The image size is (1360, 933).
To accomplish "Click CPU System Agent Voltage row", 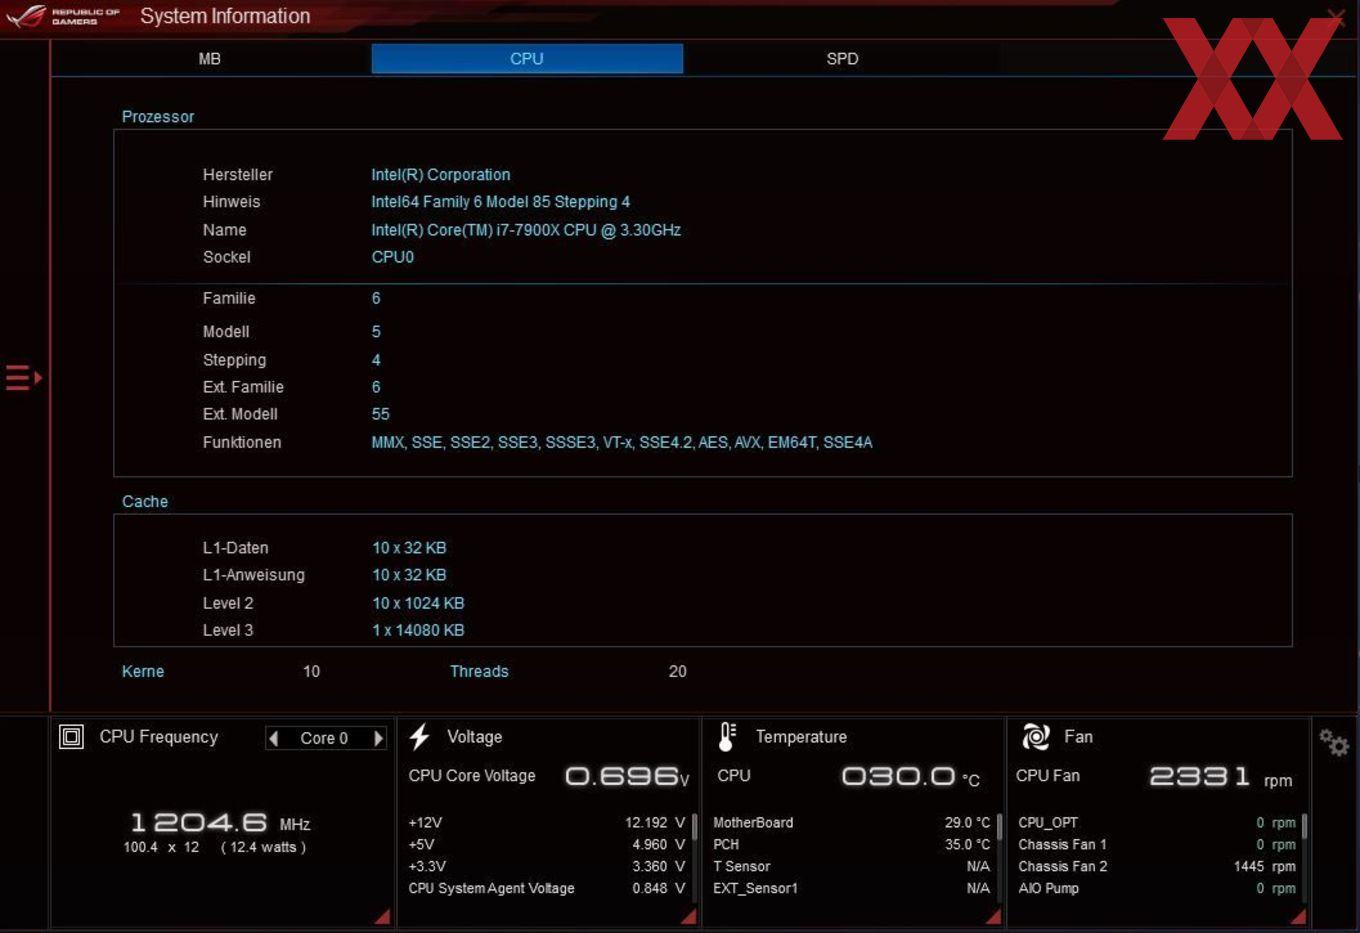I will [547, 888].
